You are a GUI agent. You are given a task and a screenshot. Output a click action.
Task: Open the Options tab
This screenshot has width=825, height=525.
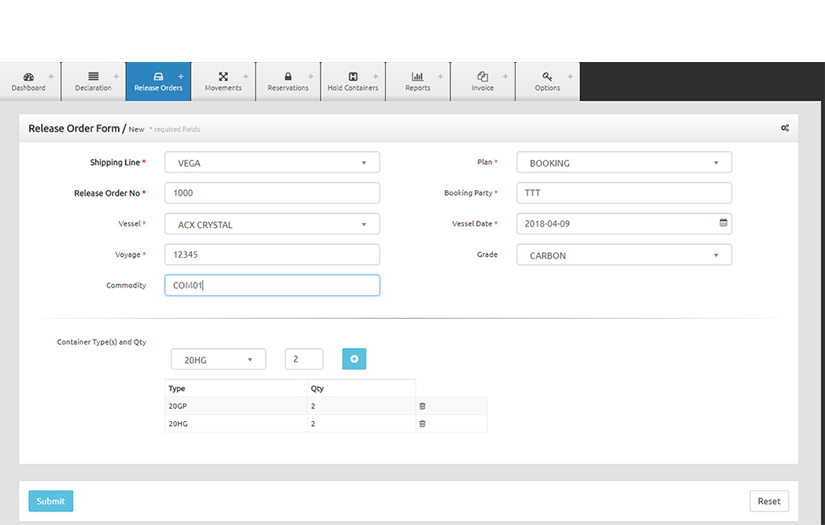coord(547,82)
